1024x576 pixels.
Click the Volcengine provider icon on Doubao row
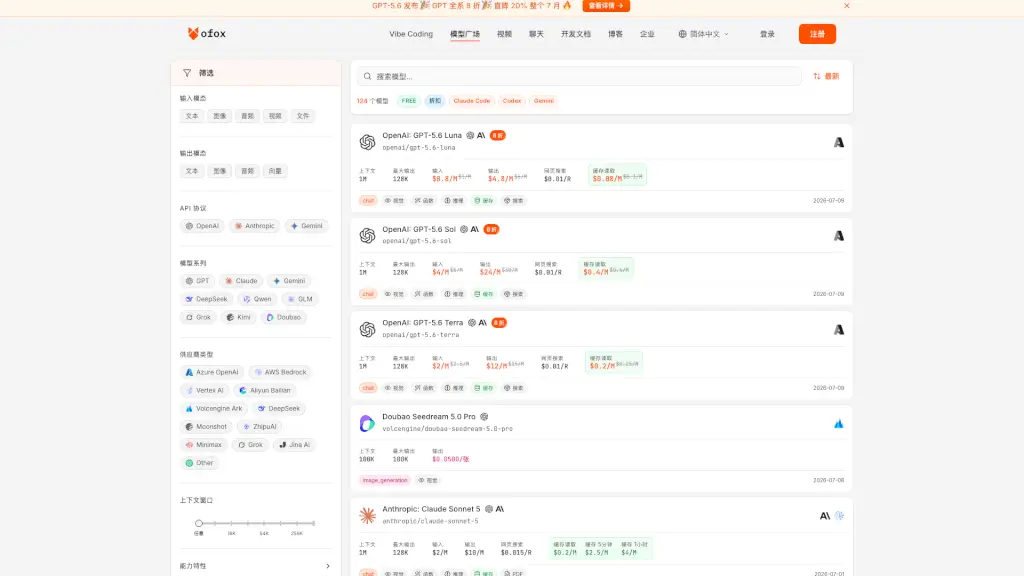(839, 424)
